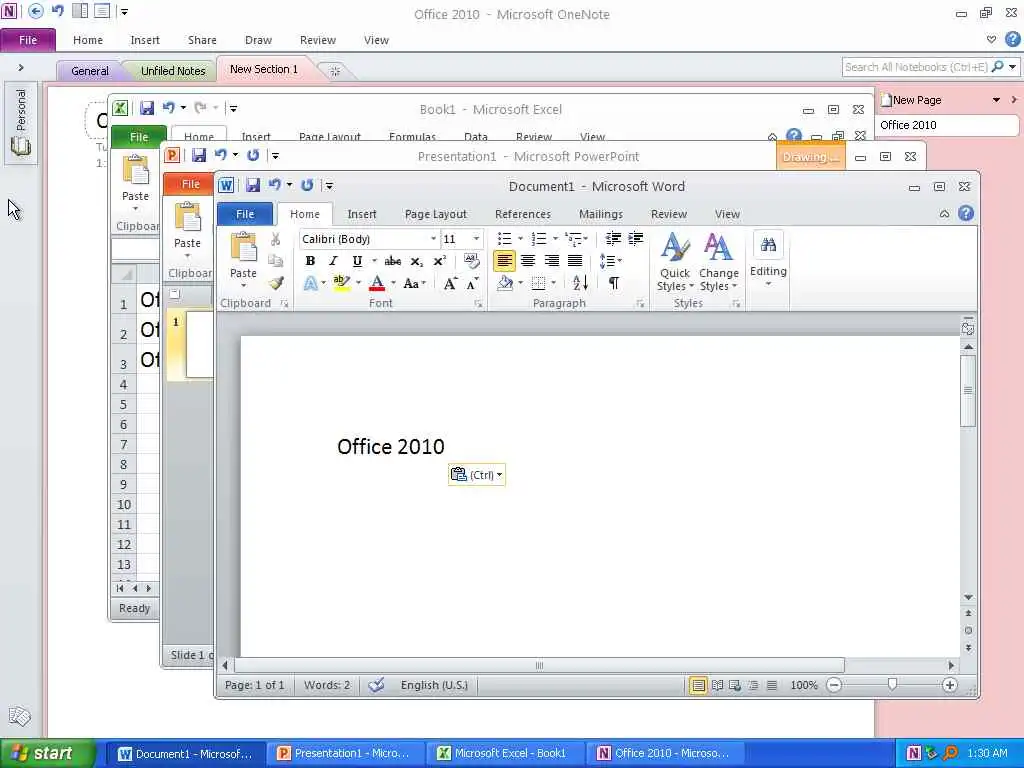
Task: Toggle Superscript in Word ribbon
Action: (x=440, y=261)
